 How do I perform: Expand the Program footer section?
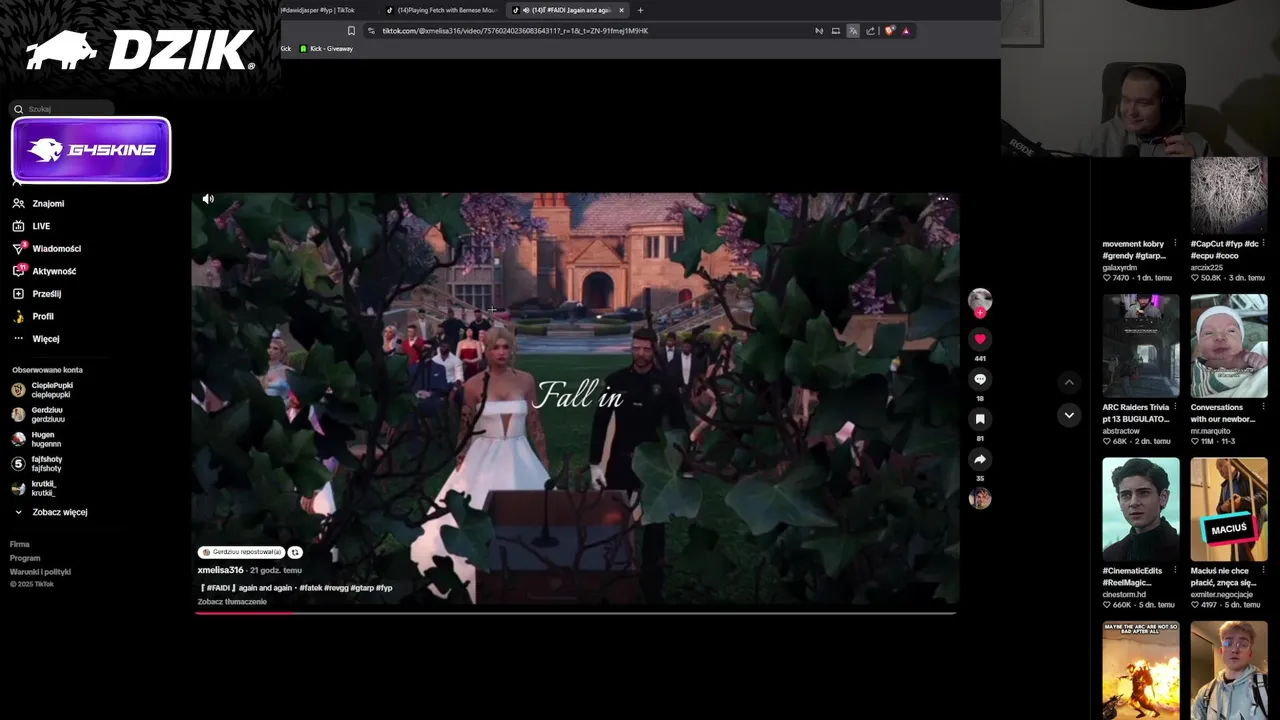pos(25,558)
